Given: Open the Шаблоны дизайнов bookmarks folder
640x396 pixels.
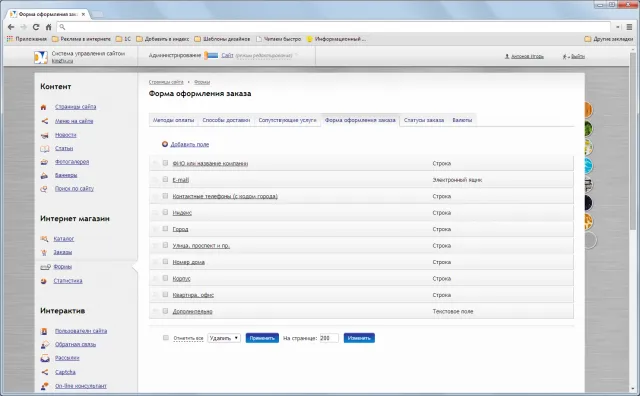Looking at the screenshot, I should pyautogui.click(x=222, y=39).
